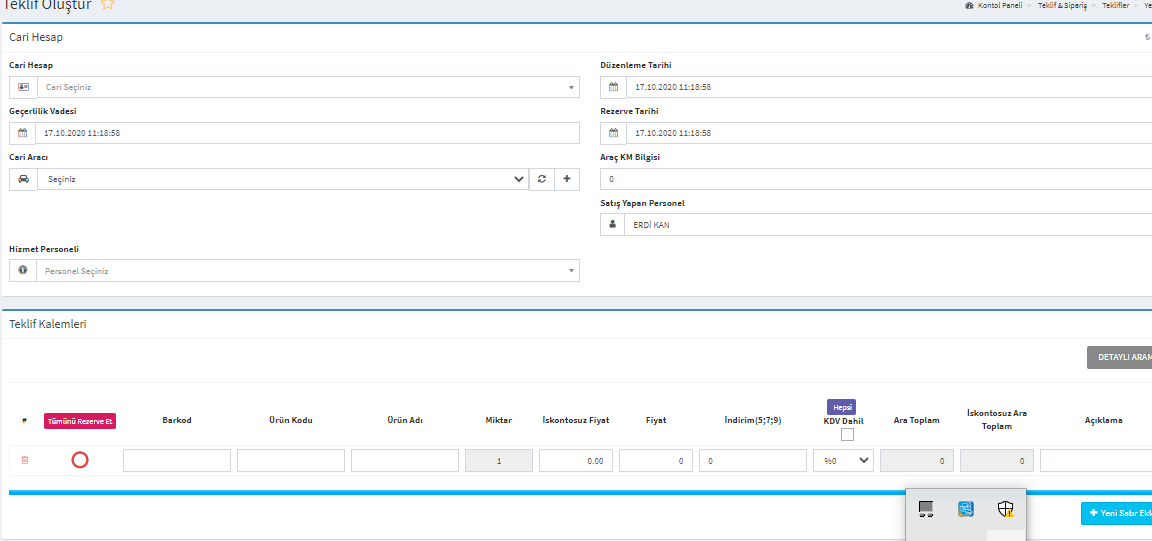Viewport: 1152px width, 541px height.
Task: Open the Personel Seçiniz dropdown
Action: click(x=308, y=271)
